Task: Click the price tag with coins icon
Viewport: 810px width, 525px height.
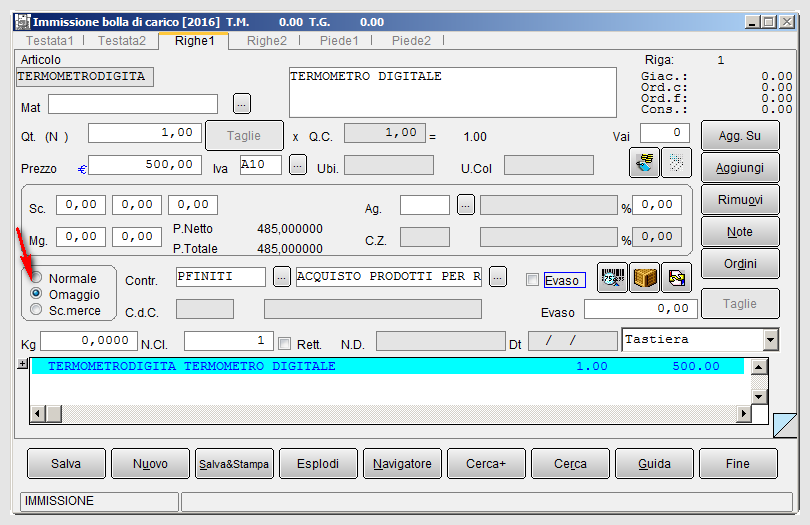Action: [x=644, y=163]
